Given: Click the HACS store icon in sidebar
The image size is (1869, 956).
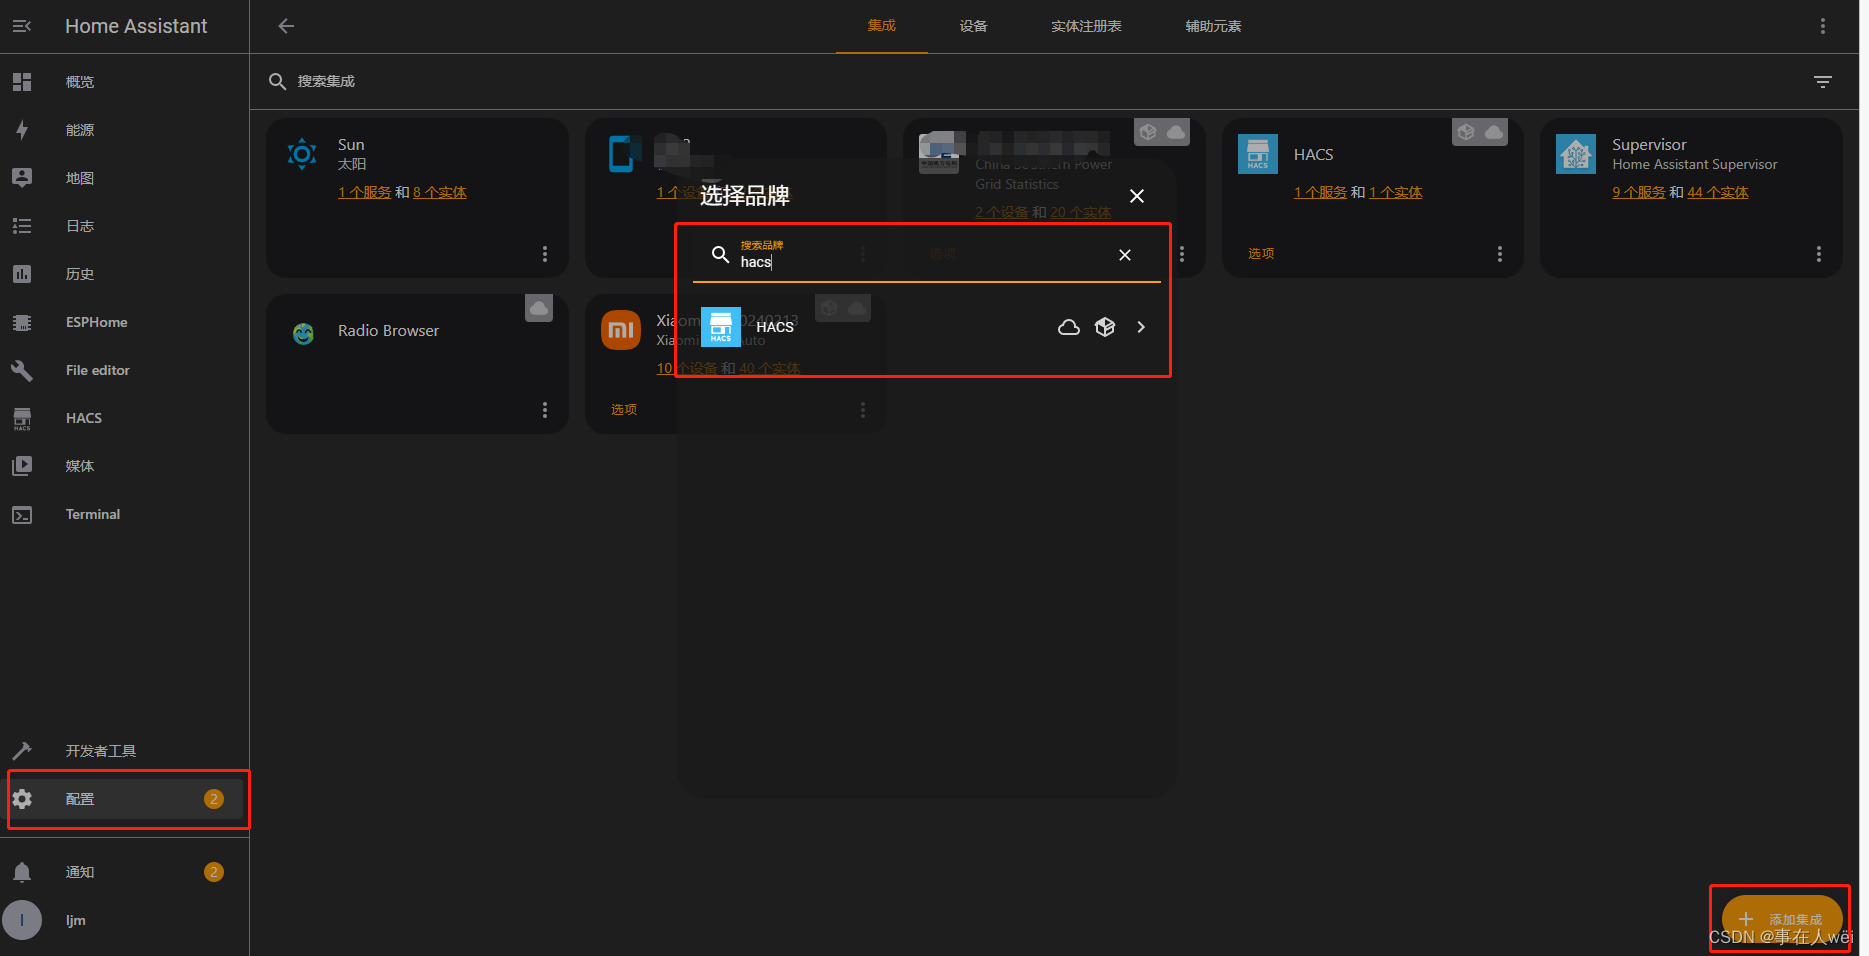Looking at the screenshot, I should 22,418.
